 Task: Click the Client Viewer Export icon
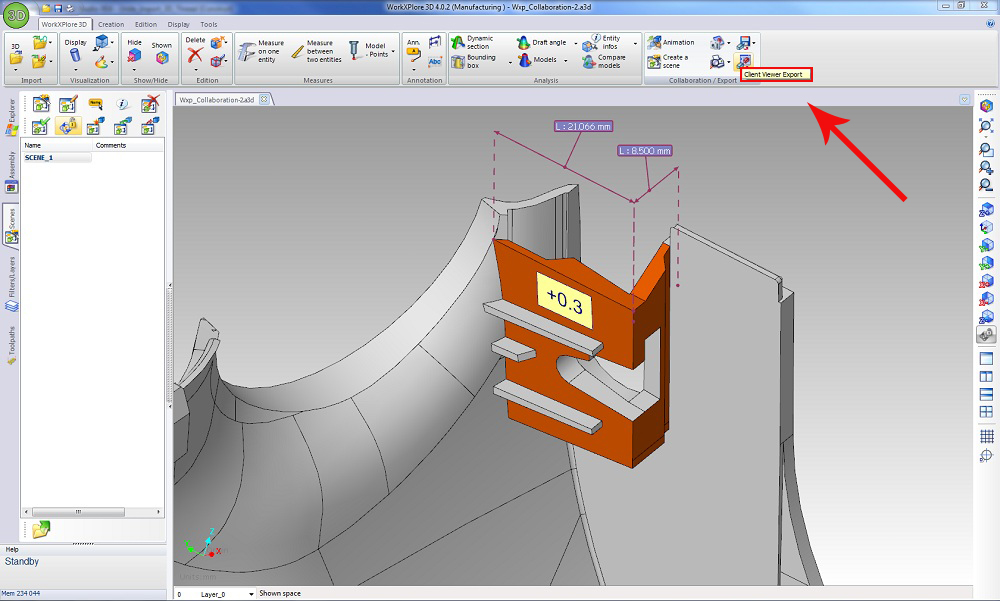tap(745, 61)
